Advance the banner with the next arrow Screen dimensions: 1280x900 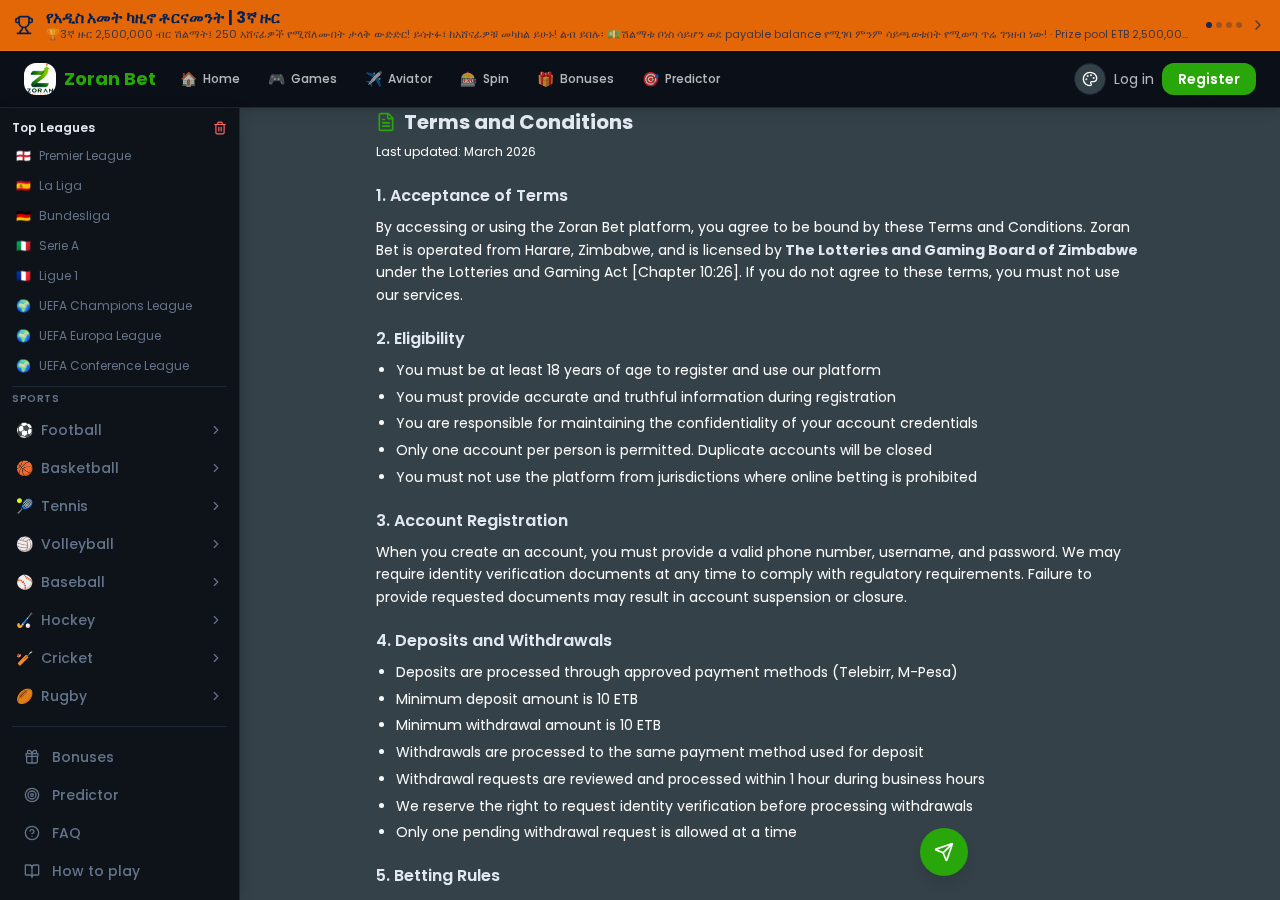pyautogui.click(x=1258, y=25)
